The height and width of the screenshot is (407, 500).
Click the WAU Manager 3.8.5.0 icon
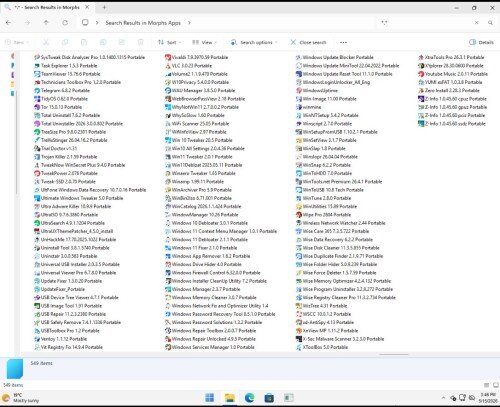click(168, 91)
